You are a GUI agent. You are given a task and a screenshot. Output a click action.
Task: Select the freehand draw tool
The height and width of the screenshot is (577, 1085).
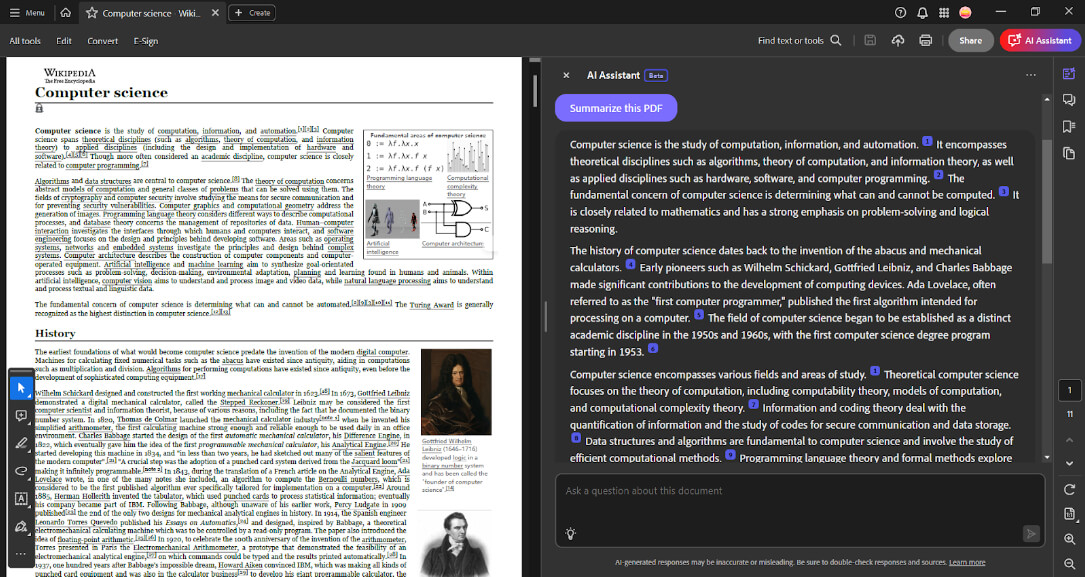click(x=21, y=470)
